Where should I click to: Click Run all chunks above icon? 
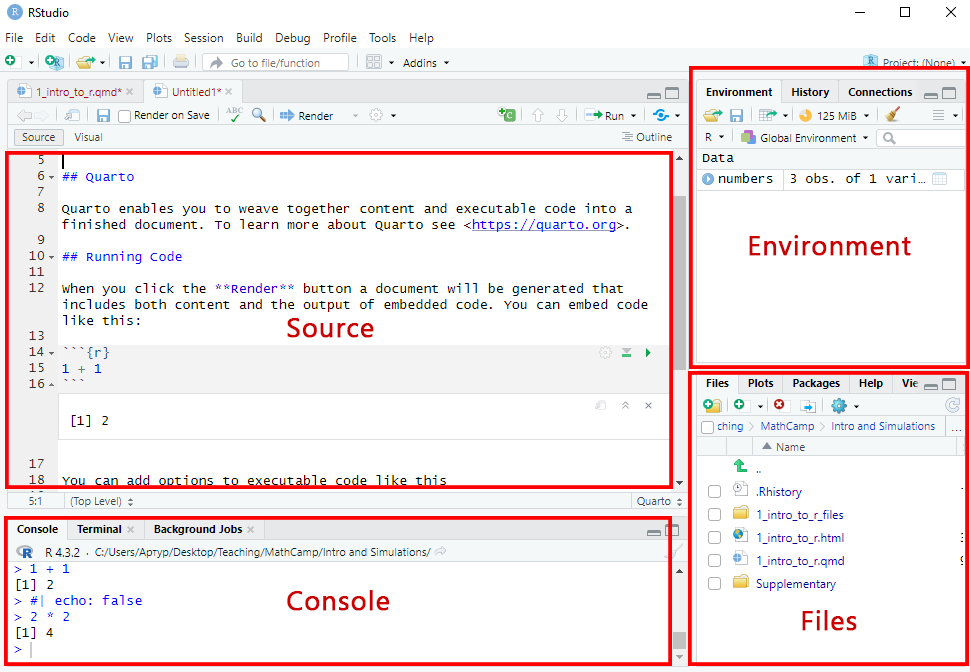(626, 353)
